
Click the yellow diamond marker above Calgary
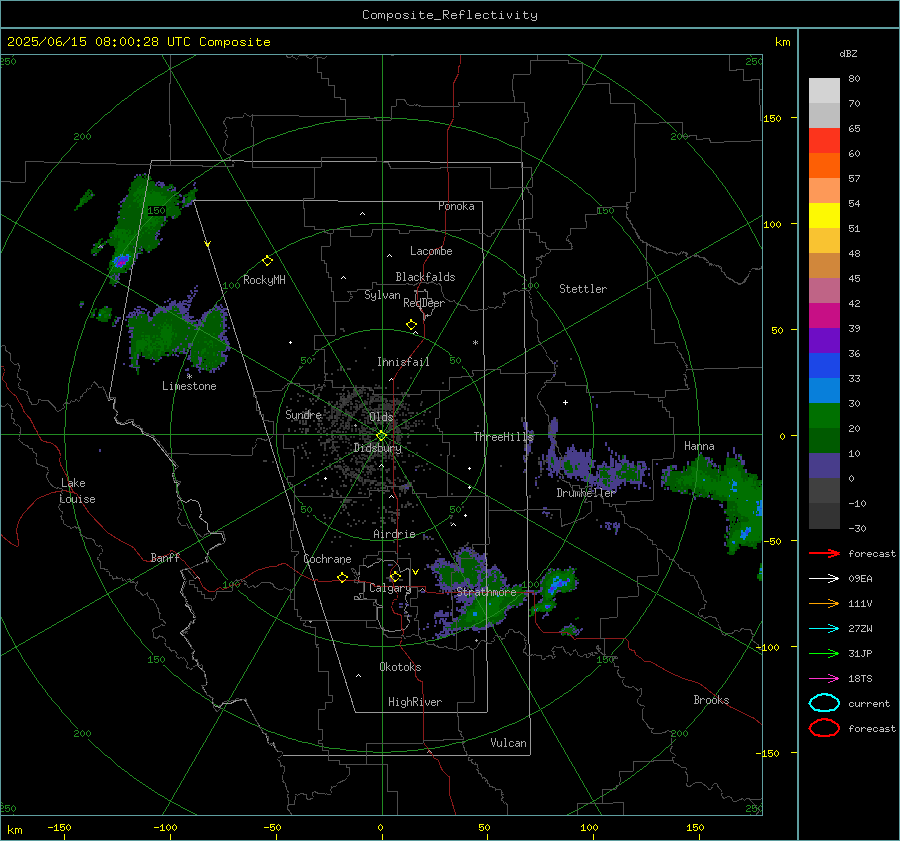(395, 576)
